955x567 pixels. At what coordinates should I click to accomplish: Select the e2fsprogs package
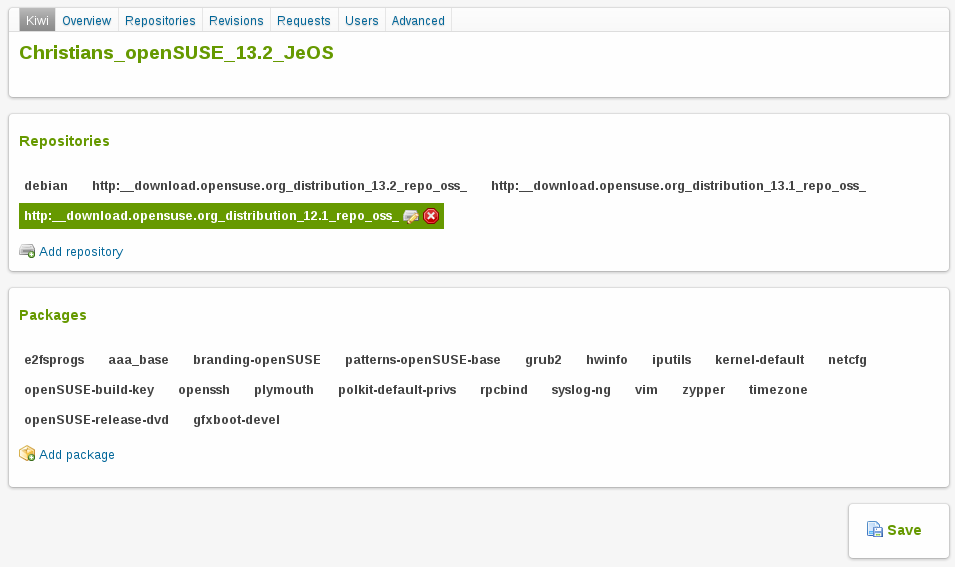(x=54, y=360)
